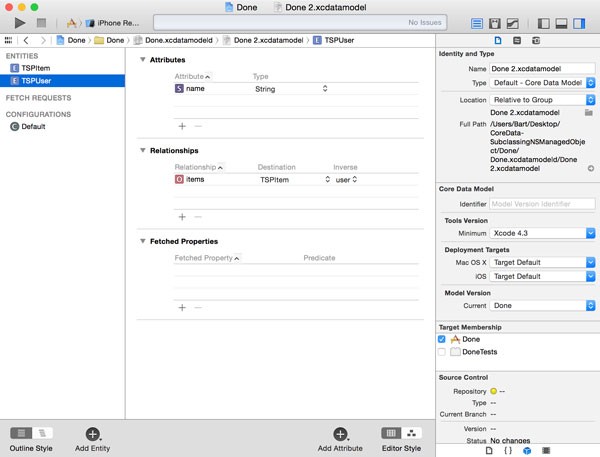
Task: Show the File Template library
Action: pos(489,451)
